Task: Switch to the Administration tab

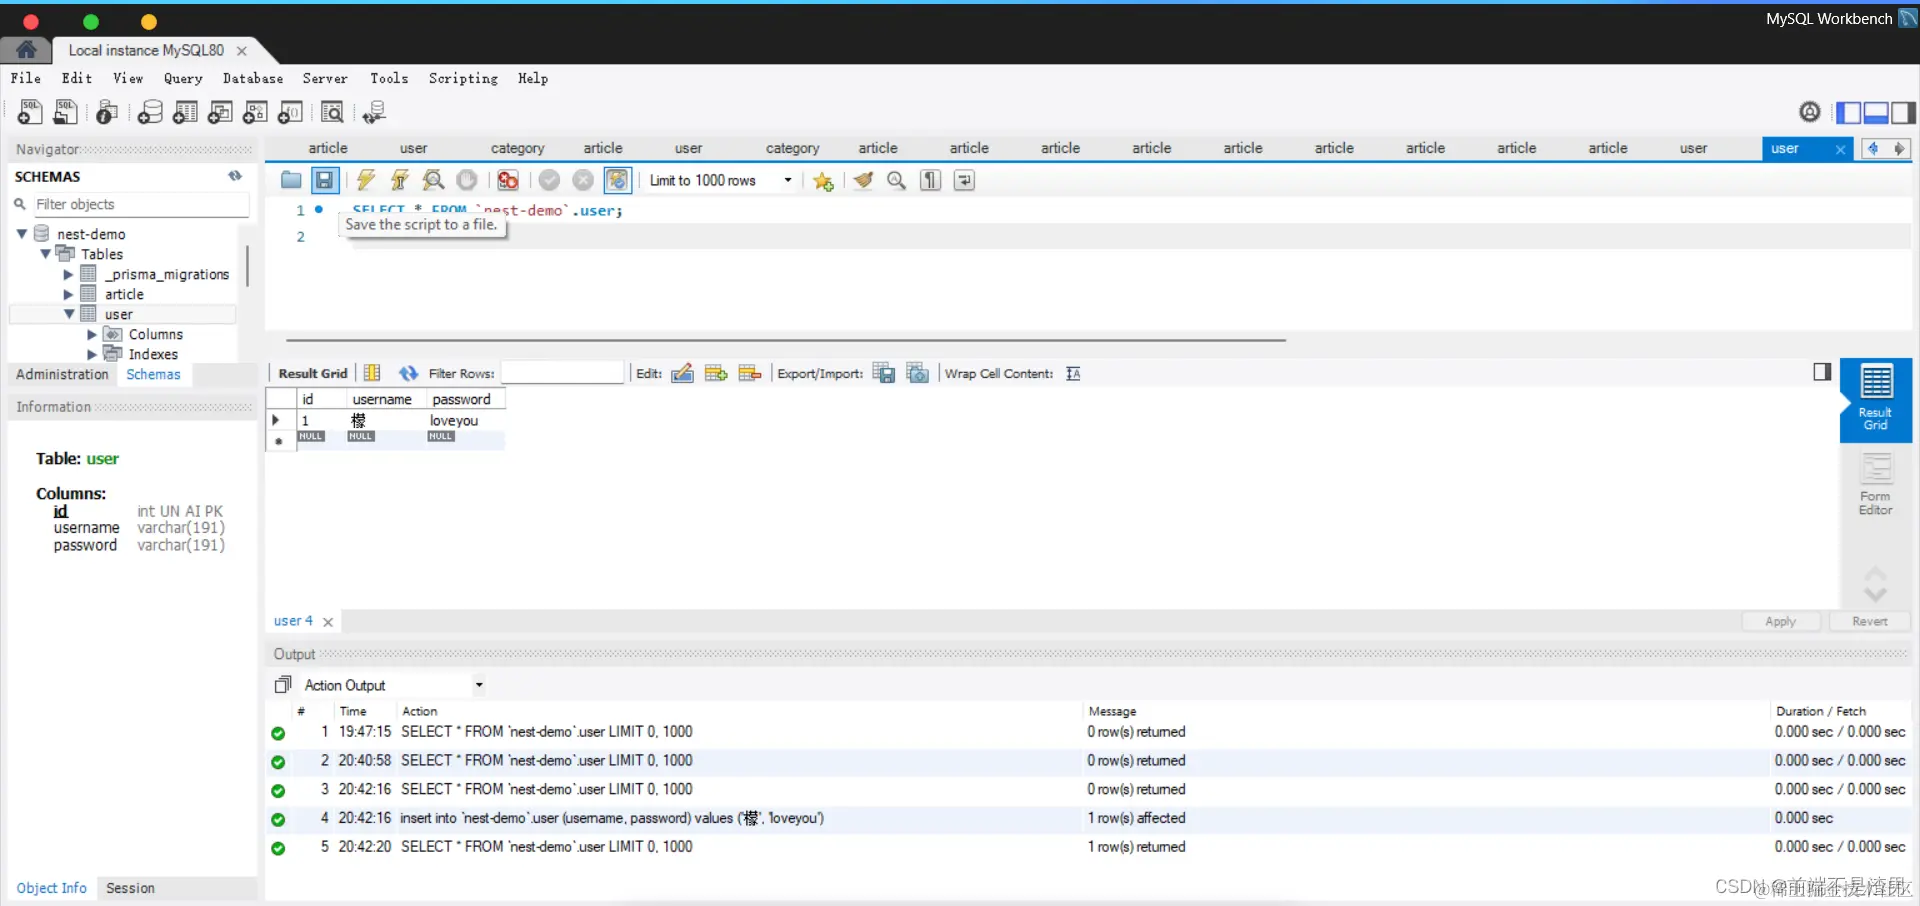Action: coord(62,374)
